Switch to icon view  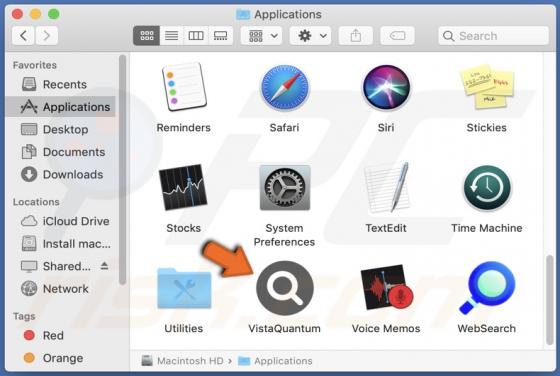point(146,36)
